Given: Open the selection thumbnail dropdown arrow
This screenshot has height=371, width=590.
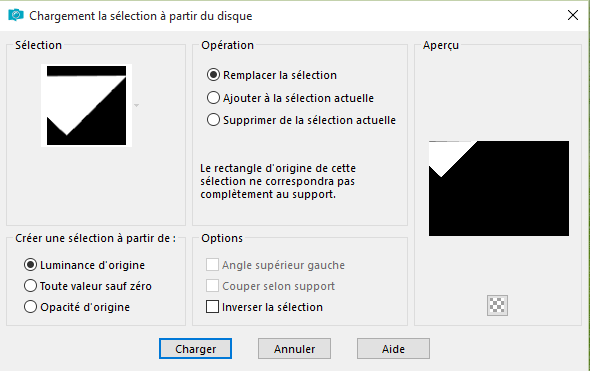Looking at the screenshot, I should 136,105.
